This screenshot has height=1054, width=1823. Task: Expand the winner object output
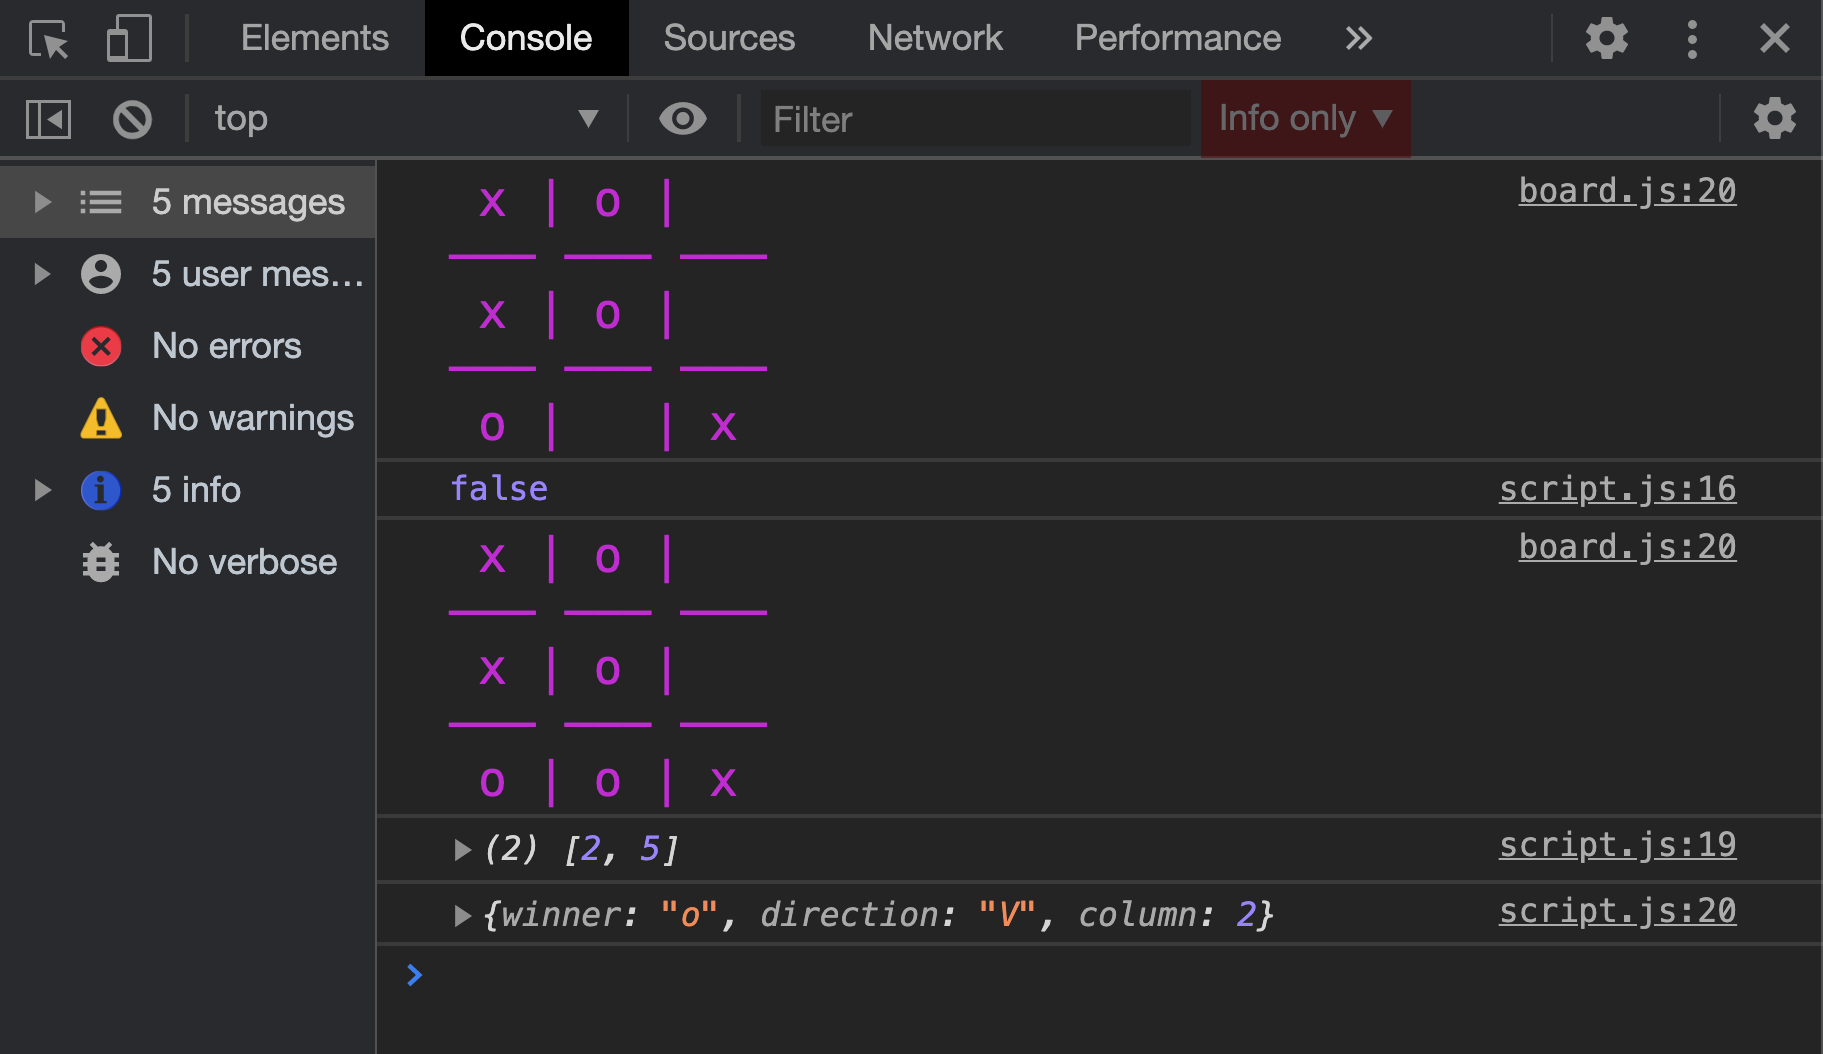pyautogui.click(x=463, y=913)
